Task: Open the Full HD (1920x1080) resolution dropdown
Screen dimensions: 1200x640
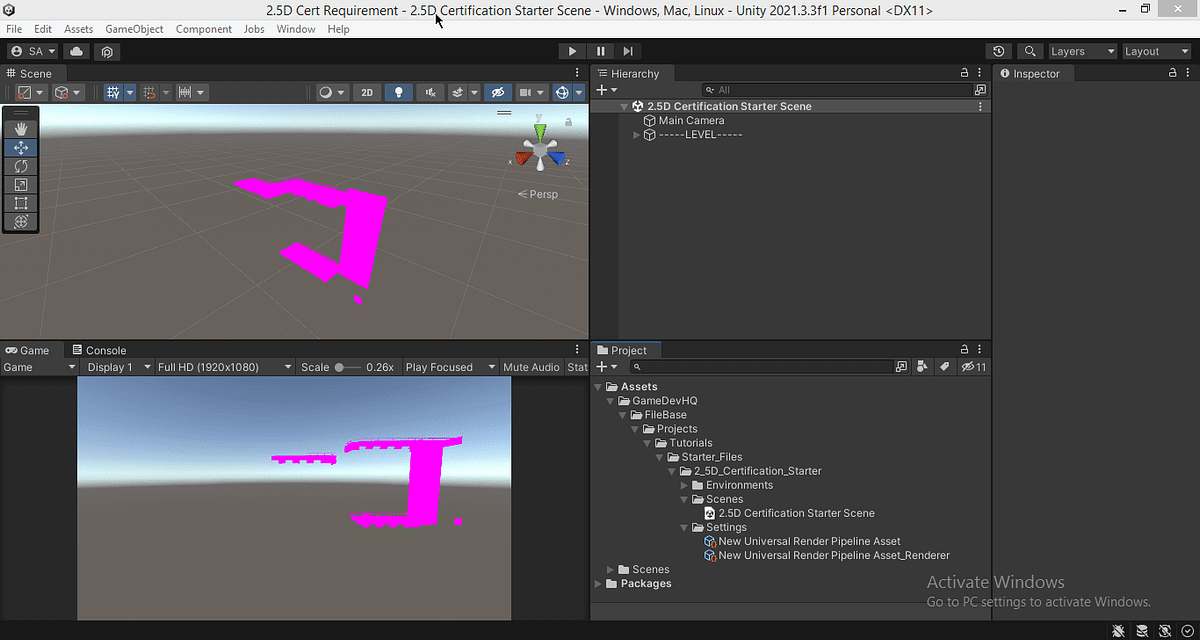Action: coord(222,367)
